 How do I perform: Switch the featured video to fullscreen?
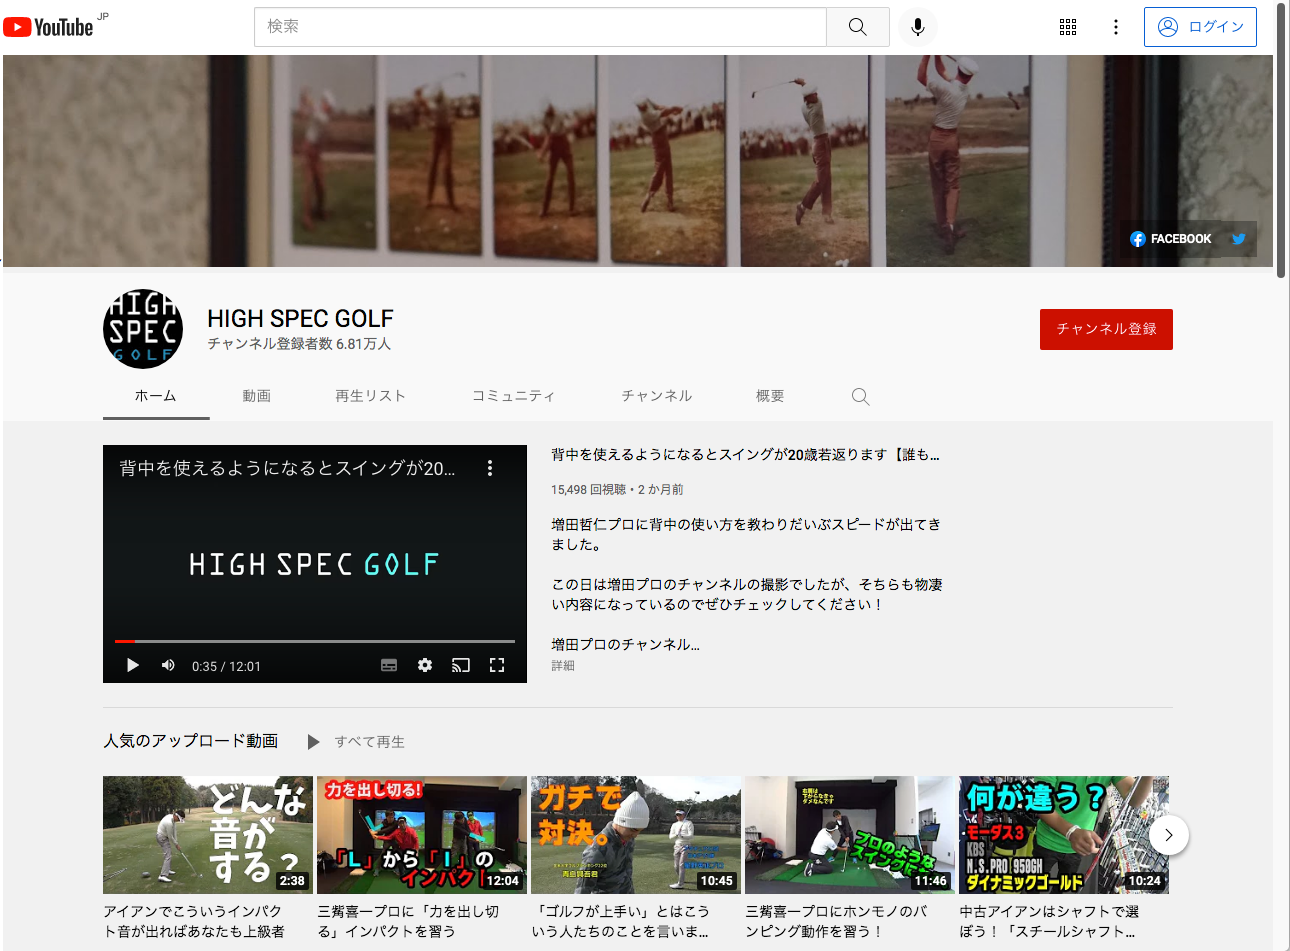point(497,665)
